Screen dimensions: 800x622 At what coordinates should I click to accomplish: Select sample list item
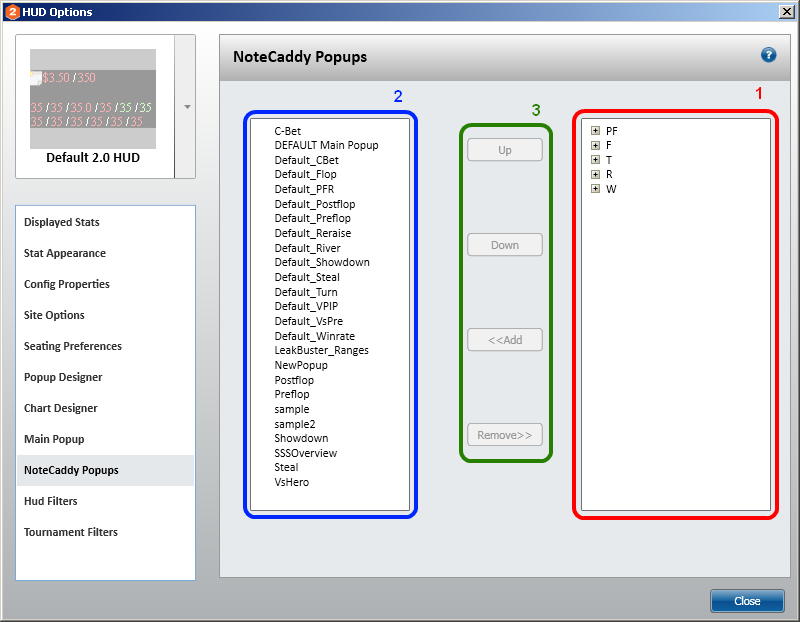[x=292, y=409]
